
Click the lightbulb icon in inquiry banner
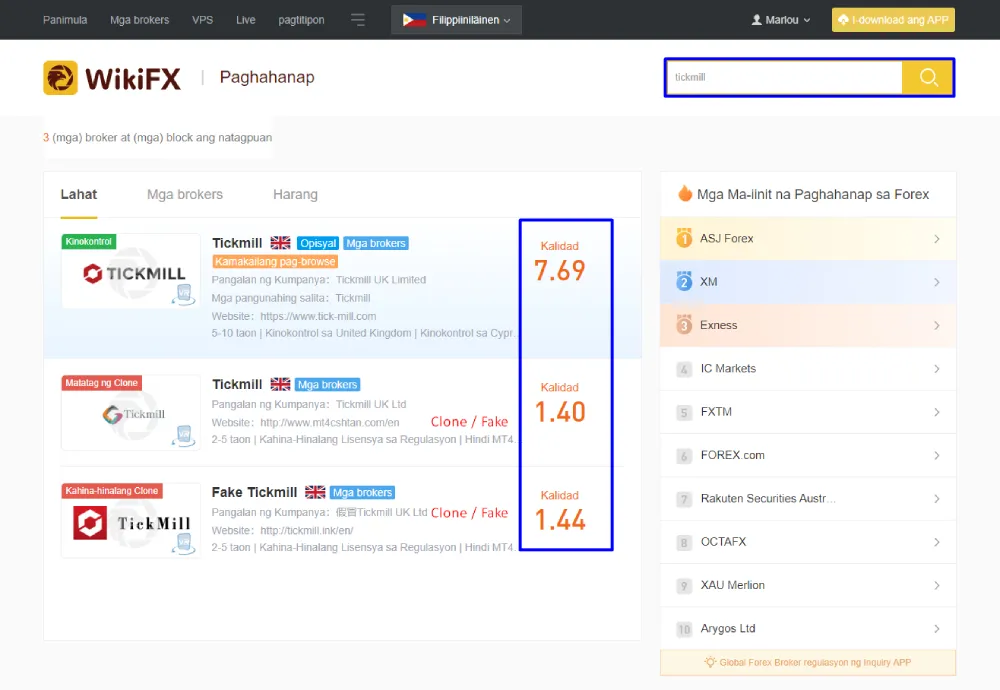tap(710, 662)
